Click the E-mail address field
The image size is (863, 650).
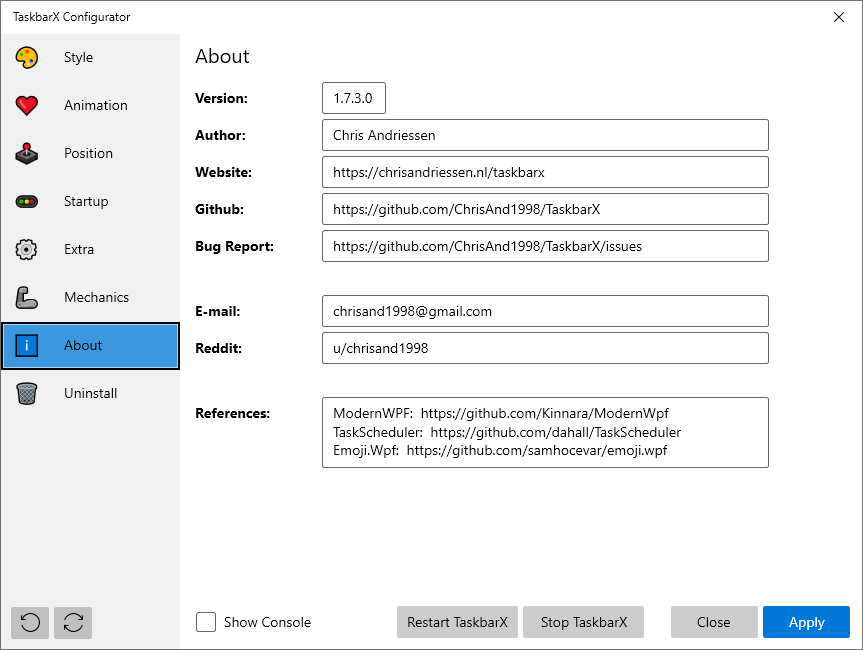[x=545, y=311]
